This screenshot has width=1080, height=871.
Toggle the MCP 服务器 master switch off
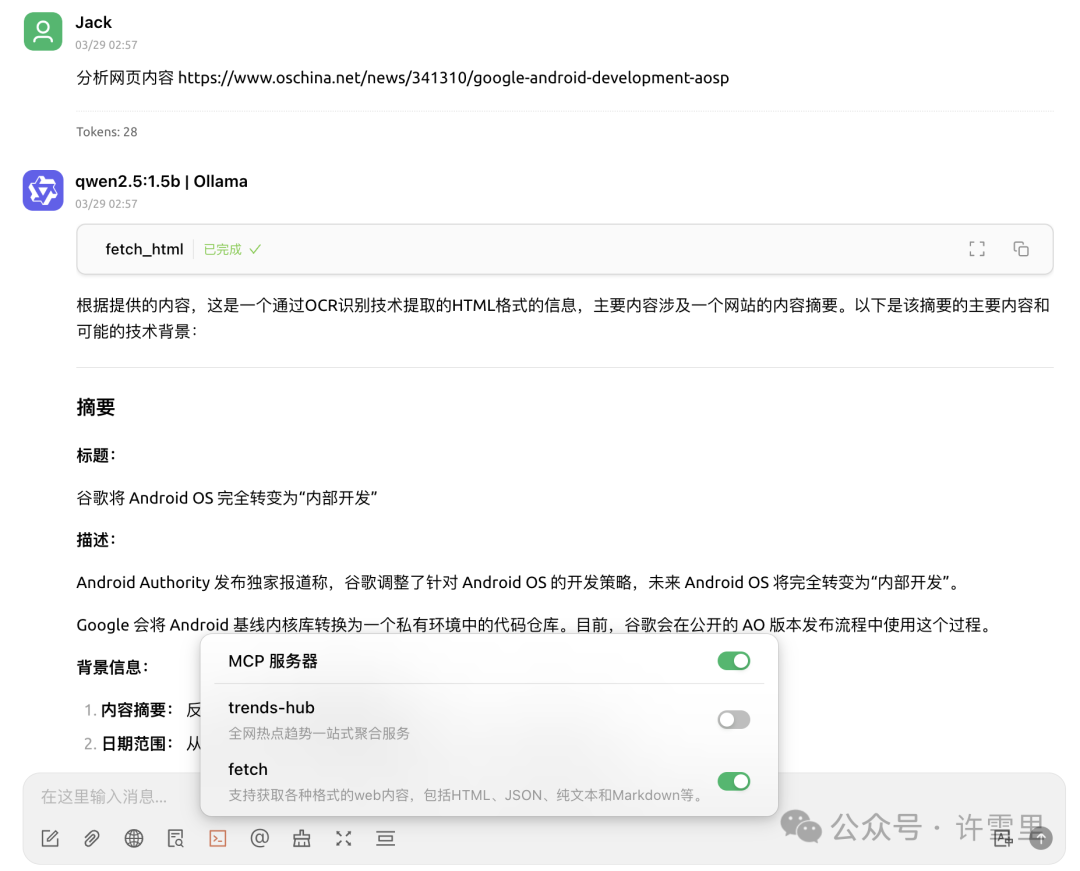point(734,661)
